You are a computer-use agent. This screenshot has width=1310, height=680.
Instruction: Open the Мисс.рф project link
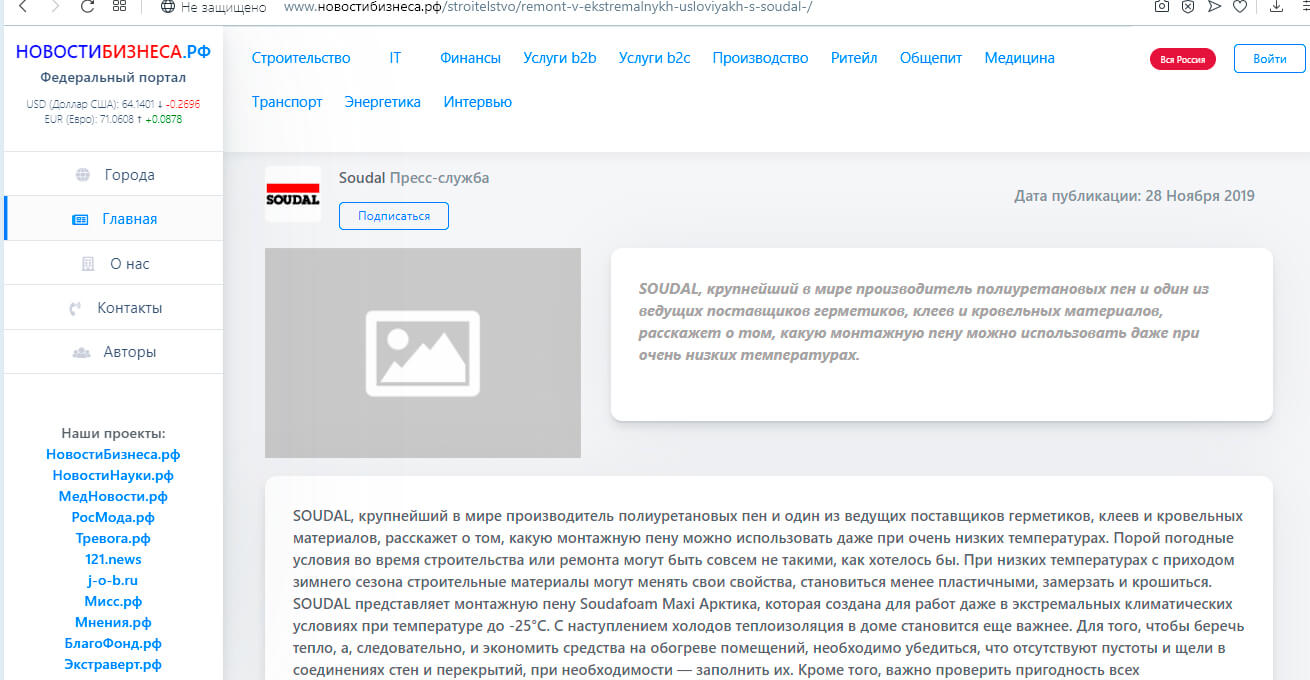(x=113, y=601)
